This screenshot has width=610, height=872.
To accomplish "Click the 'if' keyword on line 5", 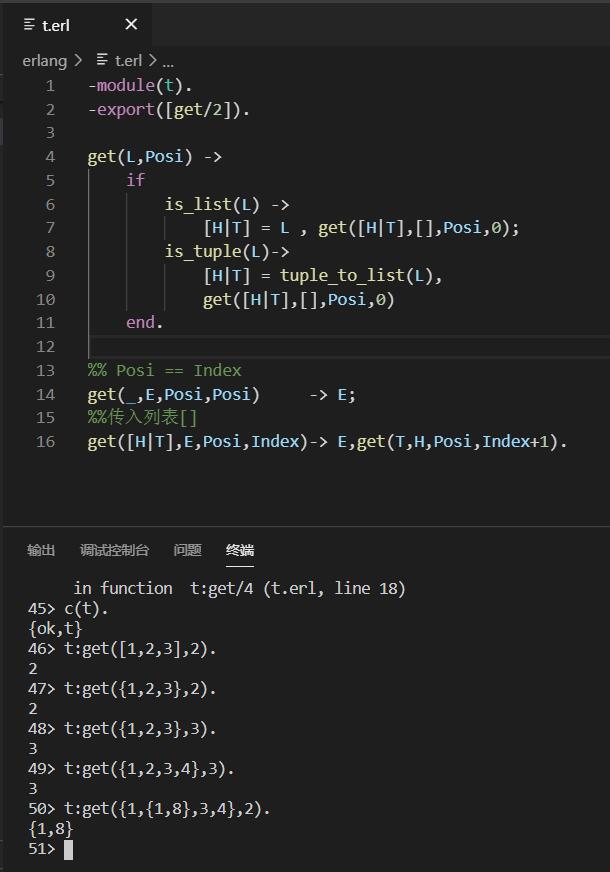I will tap(135, 180).
